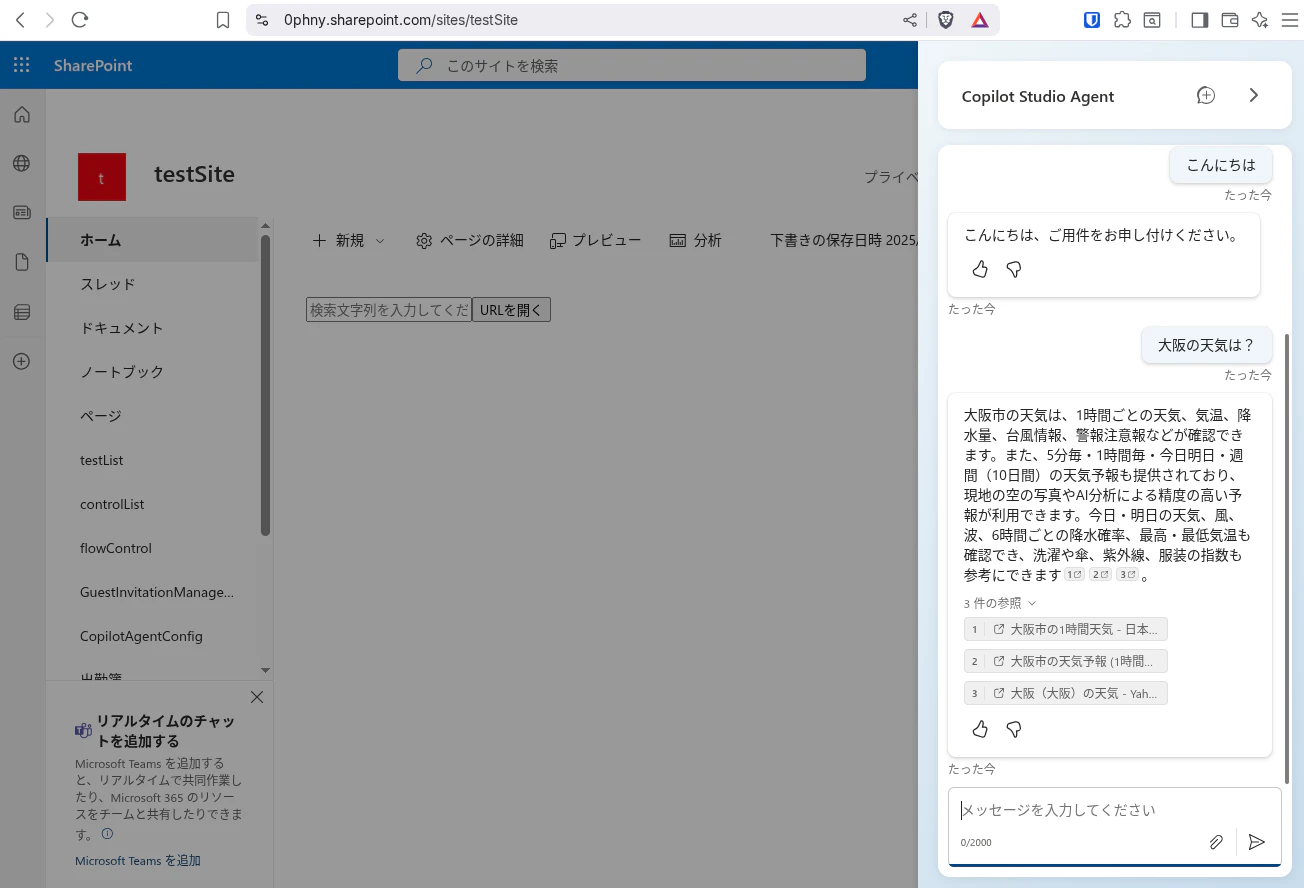Focus the Copilot message input box
This screenshot has height=888, width=1304.
pyautogui.click(x=1115, y=810)
